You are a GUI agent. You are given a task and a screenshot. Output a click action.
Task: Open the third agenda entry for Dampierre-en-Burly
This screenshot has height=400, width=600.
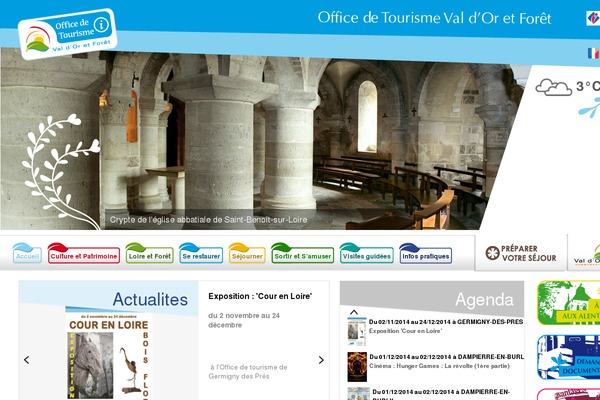pos(441,394)
